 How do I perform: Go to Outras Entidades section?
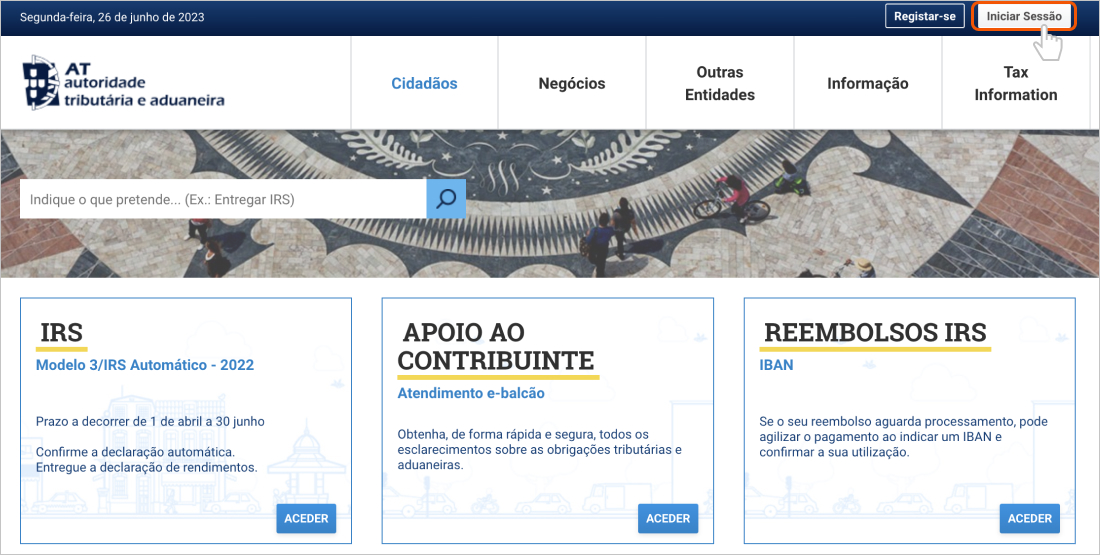(720, 84)
